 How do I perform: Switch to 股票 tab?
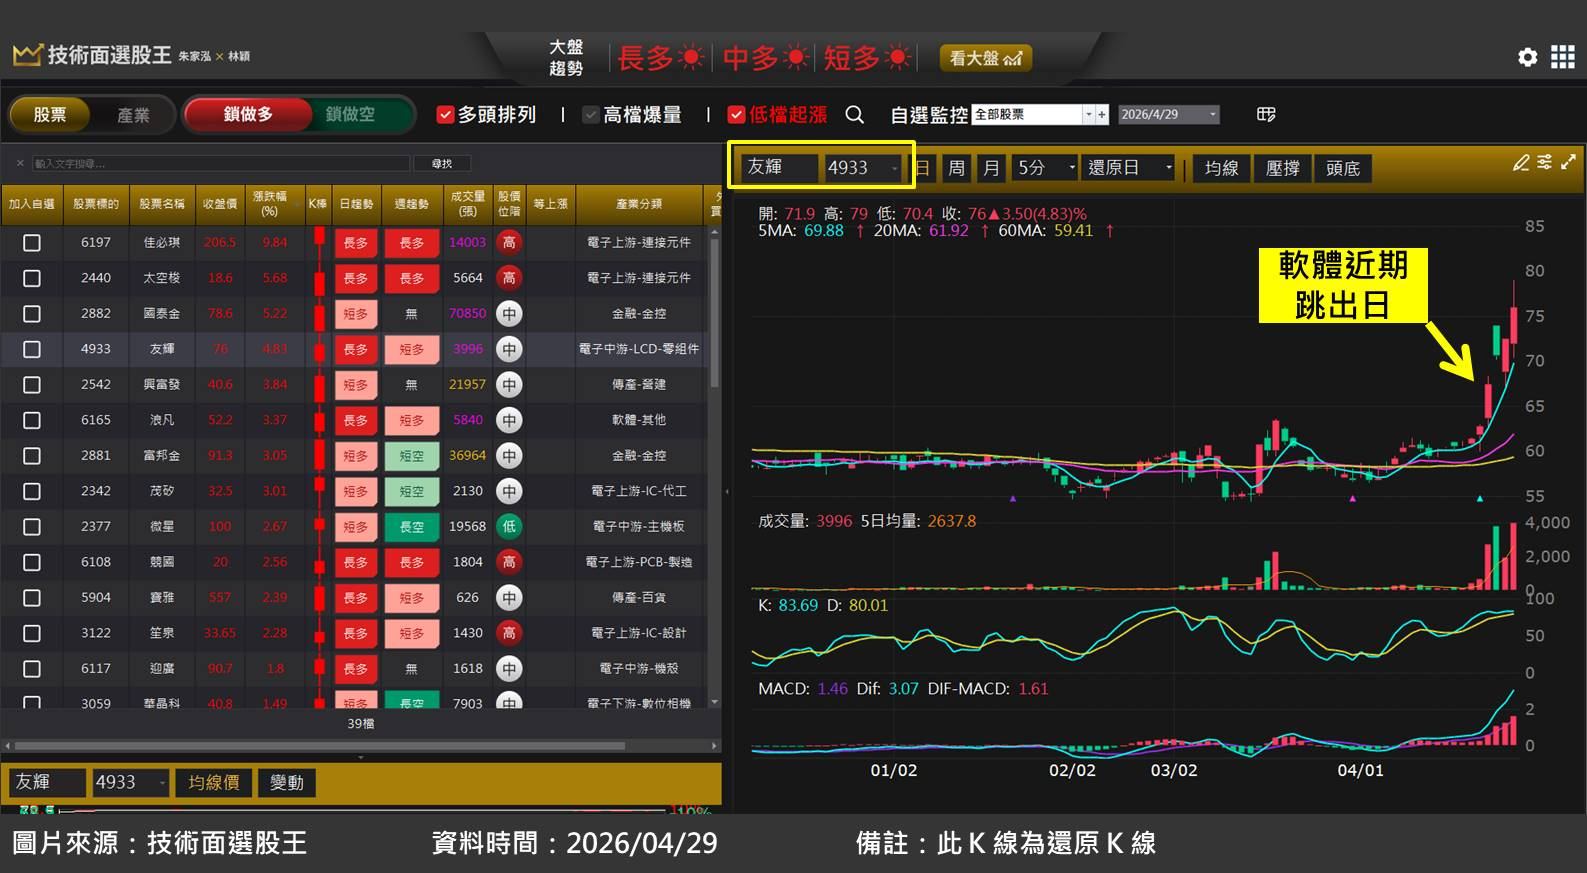[x=50, y=115]
